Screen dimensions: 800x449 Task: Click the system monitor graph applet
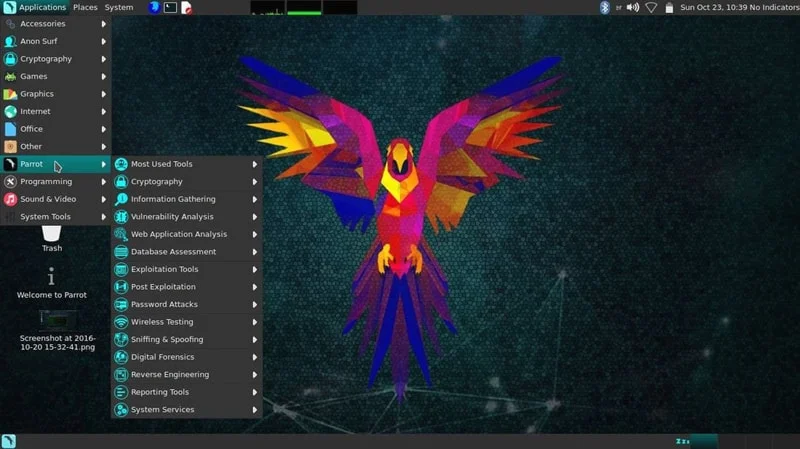[x=304, y=8]
